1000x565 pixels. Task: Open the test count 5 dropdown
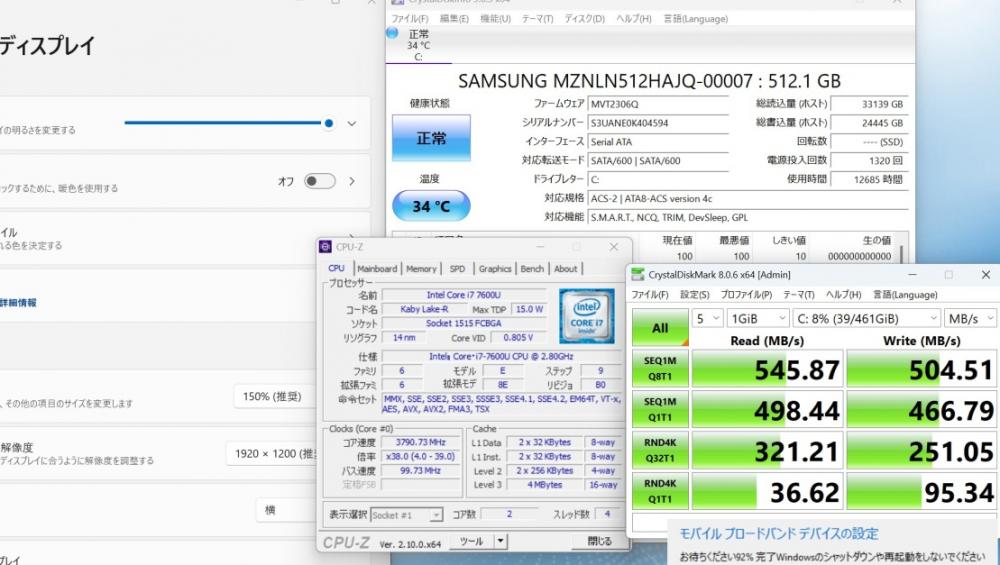tap(707, 318)
